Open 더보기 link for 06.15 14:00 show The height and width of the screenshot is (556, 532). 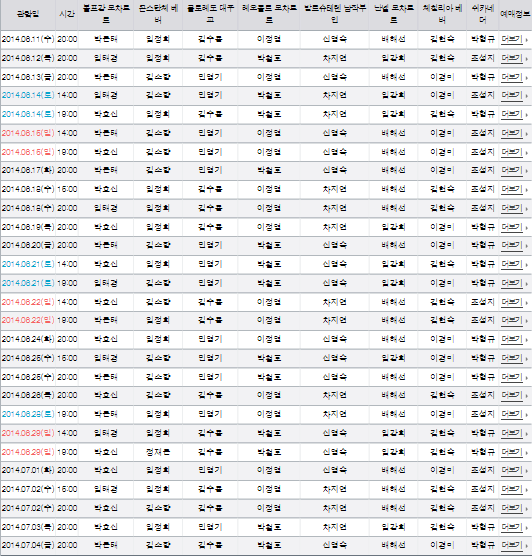coord(512,133)
